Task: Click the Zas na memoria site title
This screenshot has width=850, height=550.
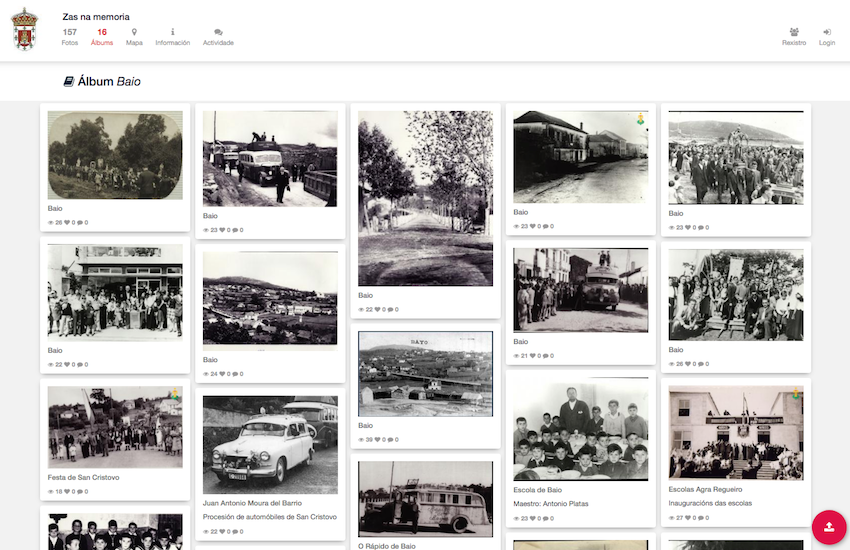Action: [96, 17]
